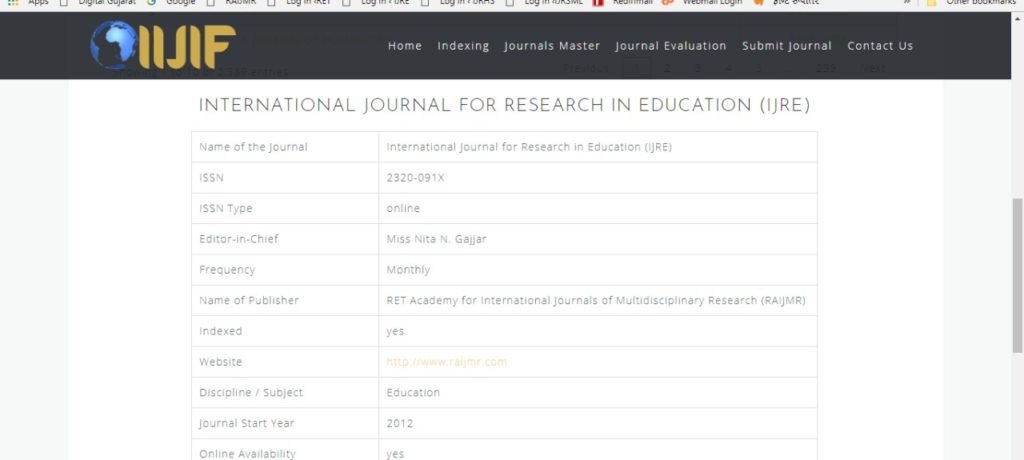Open the Other bookmarks folder in browser
Screen dimensions: 1024x460
coord(973,3)
